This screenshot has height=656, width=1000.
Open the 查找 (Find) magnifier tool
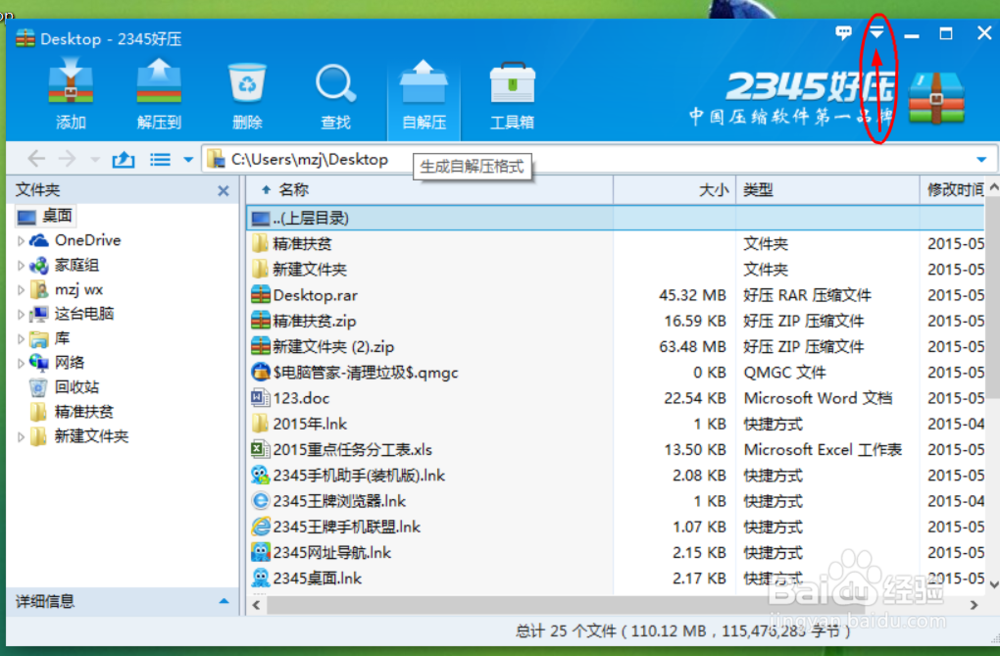tap(335, 94)
